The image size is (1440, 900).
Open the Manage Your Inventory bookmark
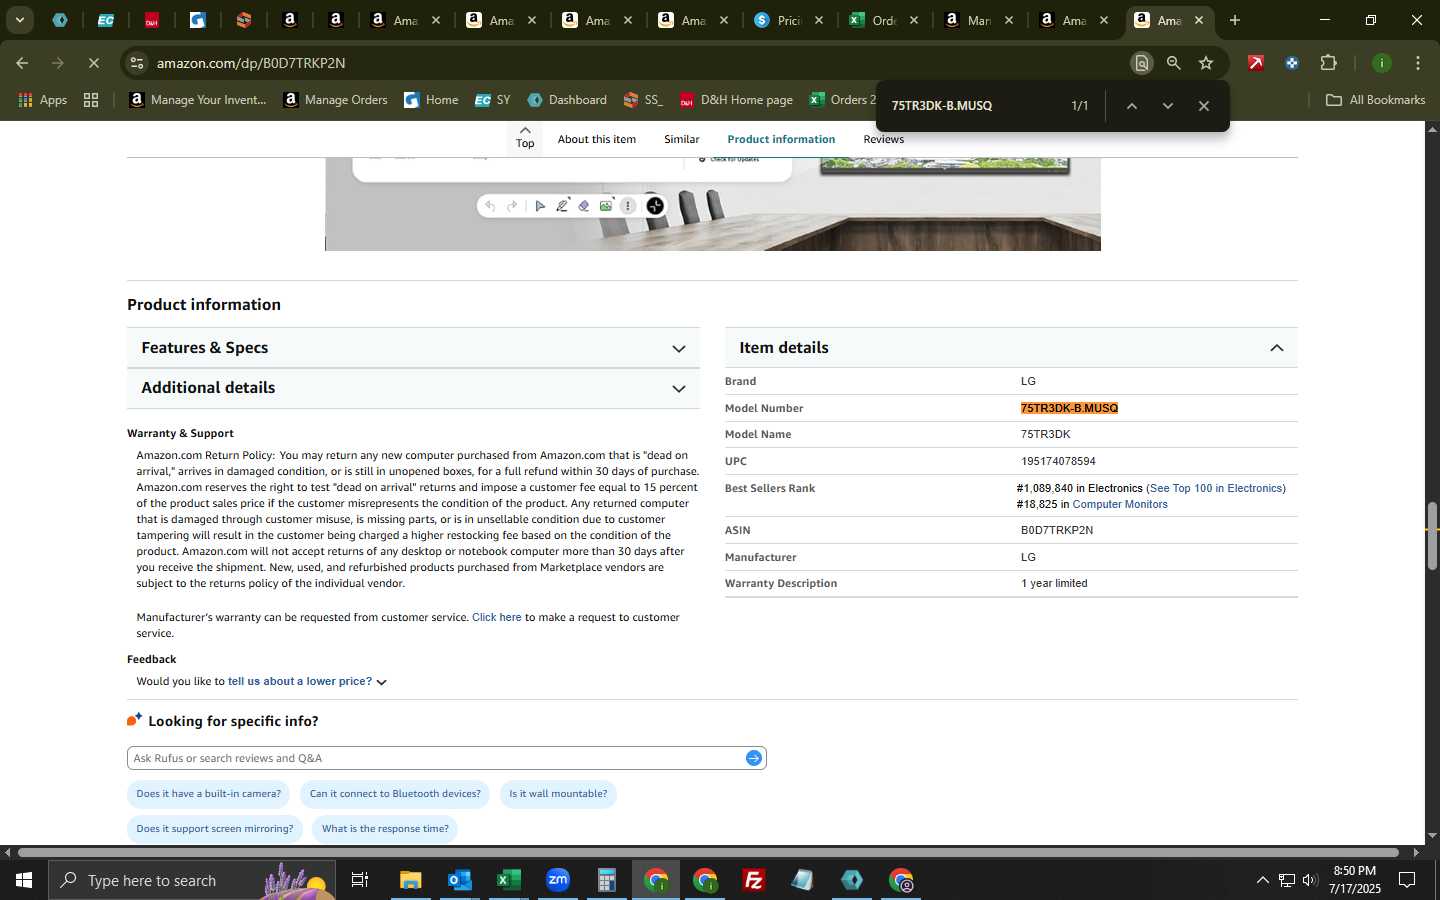198,100
